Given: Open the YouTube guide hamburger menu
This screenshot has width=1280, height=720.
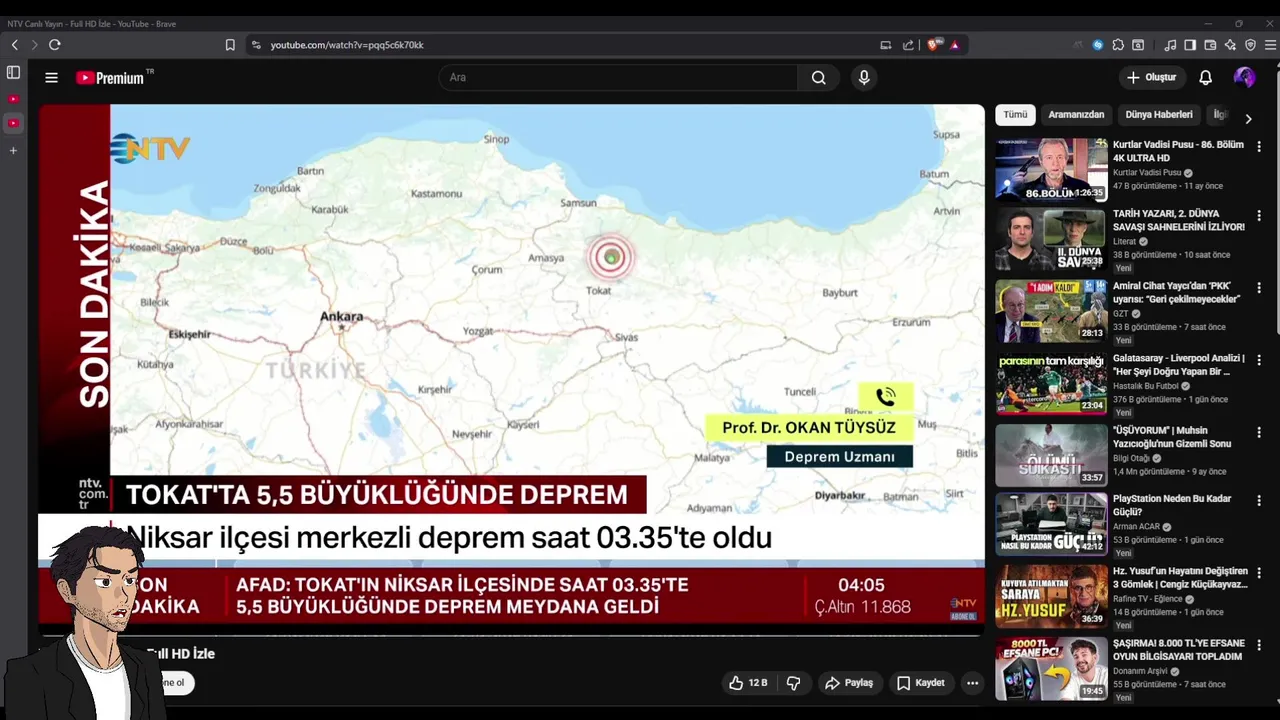Looking at the screenshot, I should pos(51,77).
